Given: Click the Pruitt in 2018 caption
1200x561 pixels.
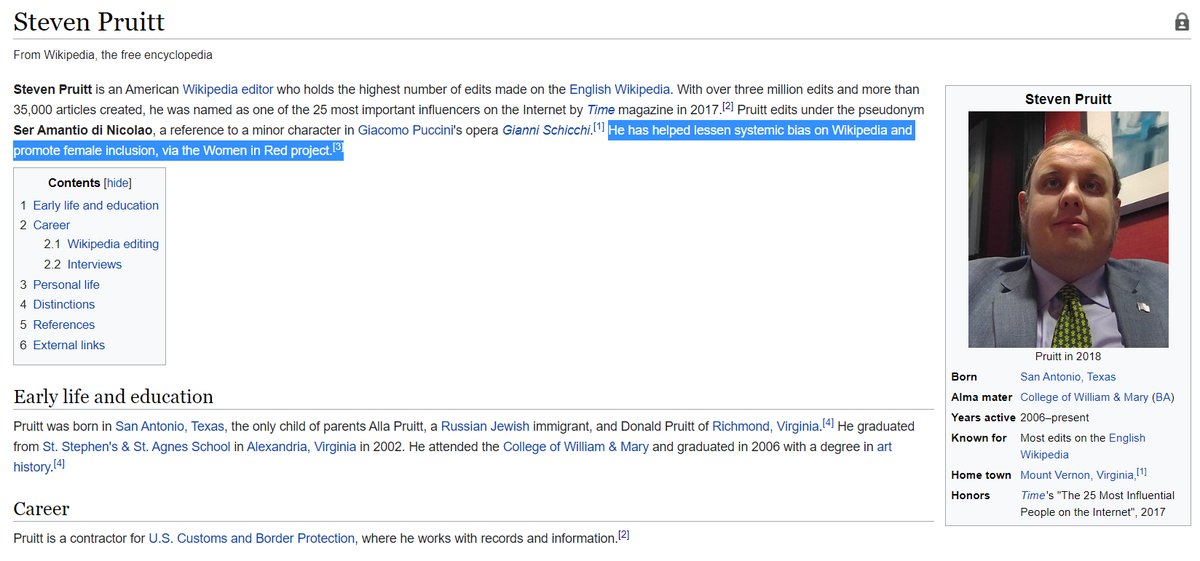Looking at the screenshot, I should [x=1068, y=356].
